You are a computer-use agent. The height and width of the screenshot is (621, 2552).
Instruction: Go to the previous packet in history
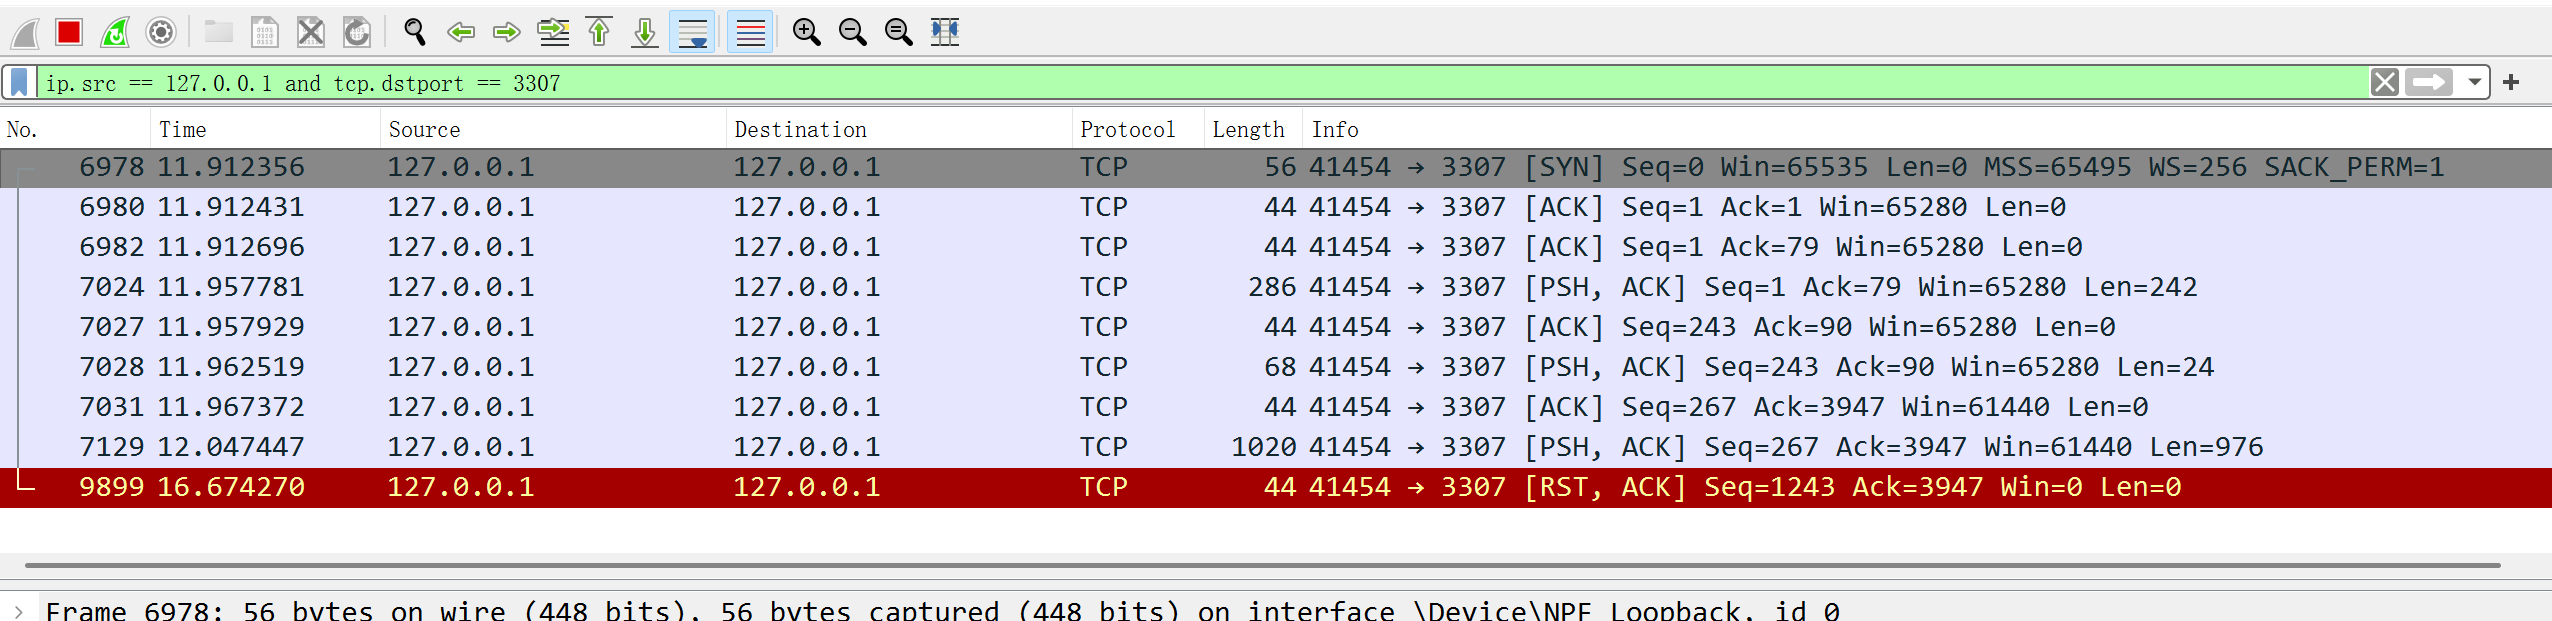[461, 33]
